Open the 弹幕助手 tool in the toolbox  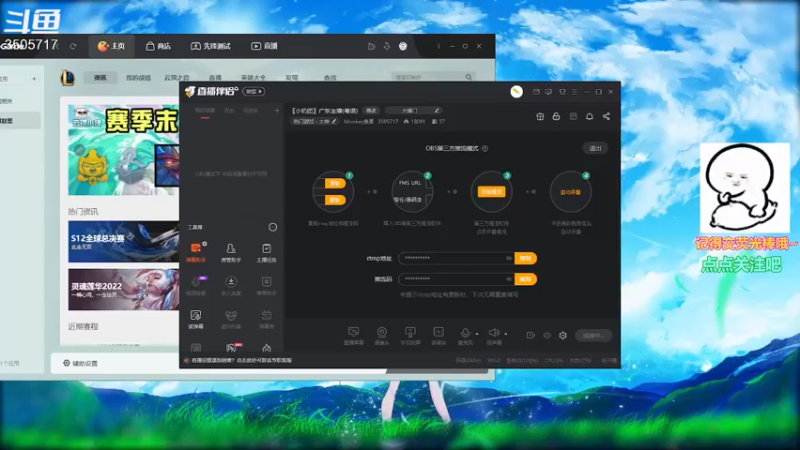196,252
